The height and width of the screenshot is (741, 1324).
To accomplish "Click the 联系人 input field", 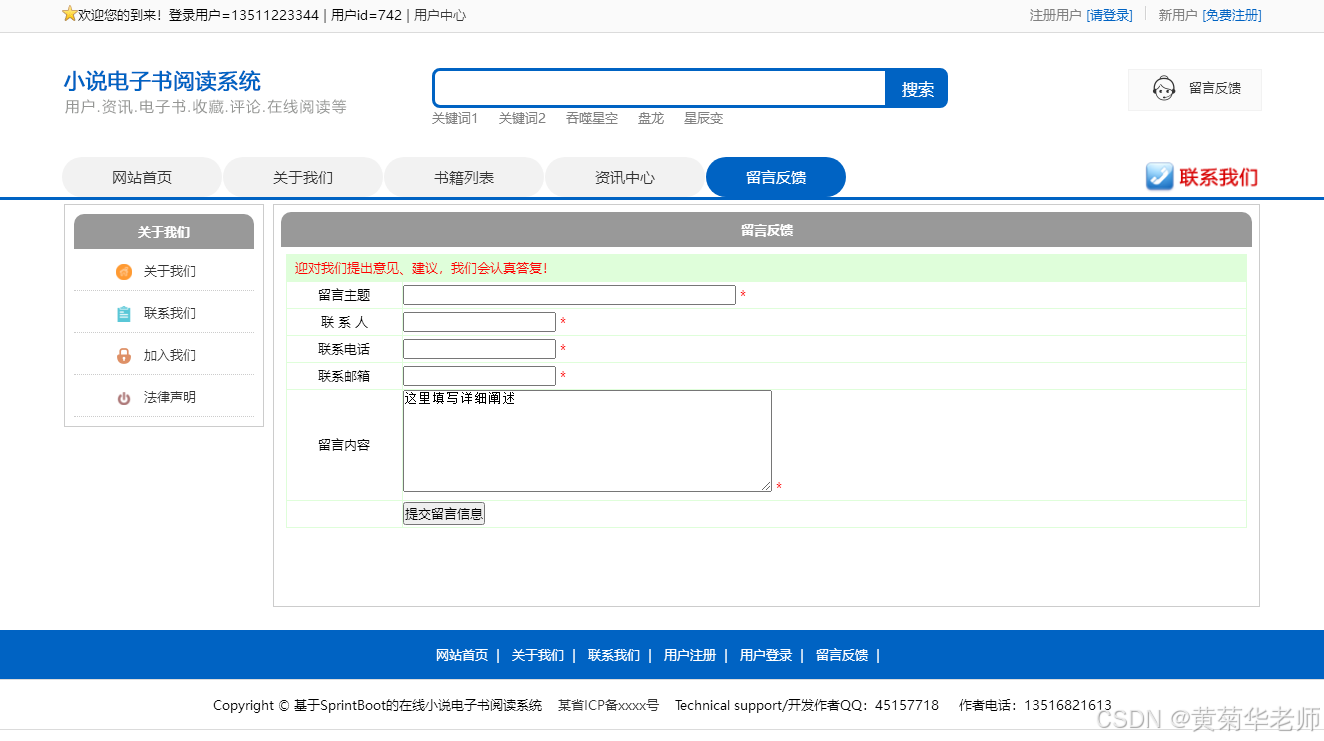I will 479,322.
